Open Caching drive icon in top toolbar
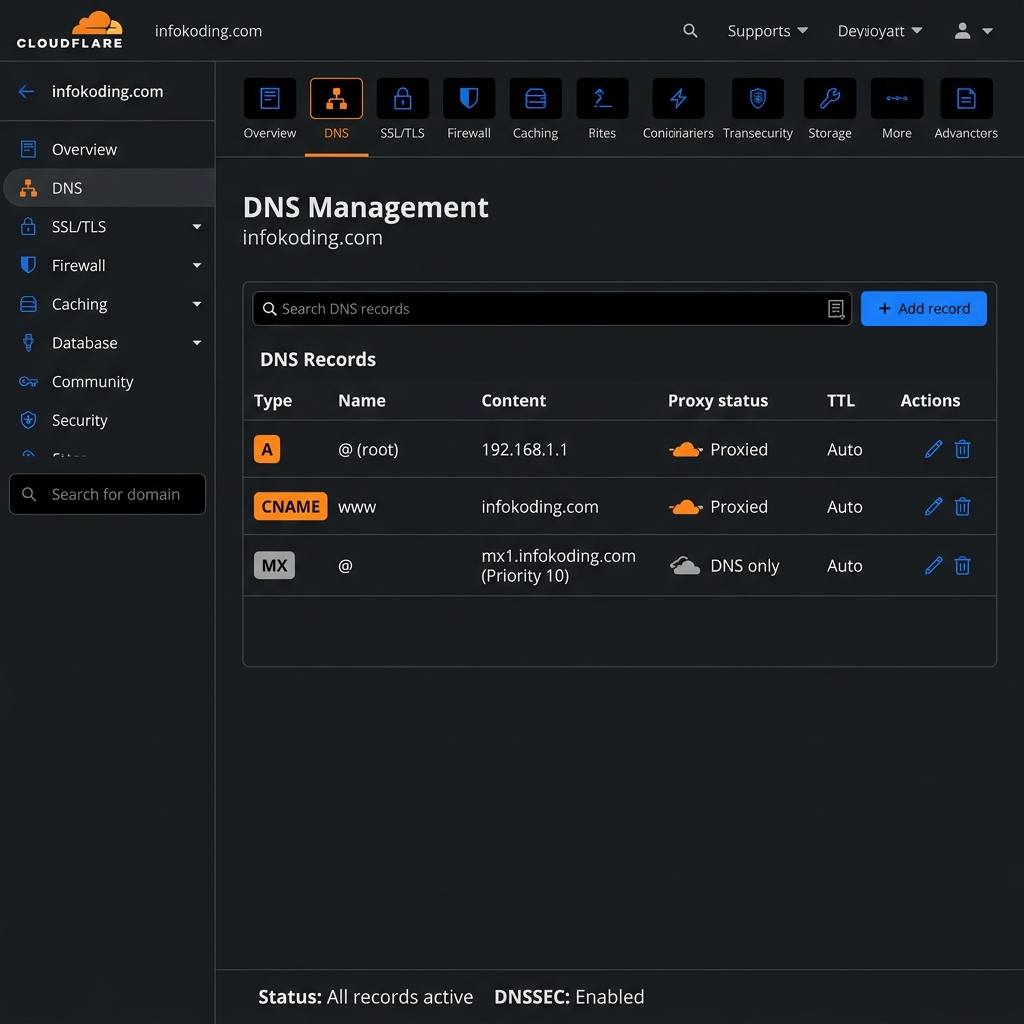The height and width of the screenshot is (1024, 1024). (536, 99)
